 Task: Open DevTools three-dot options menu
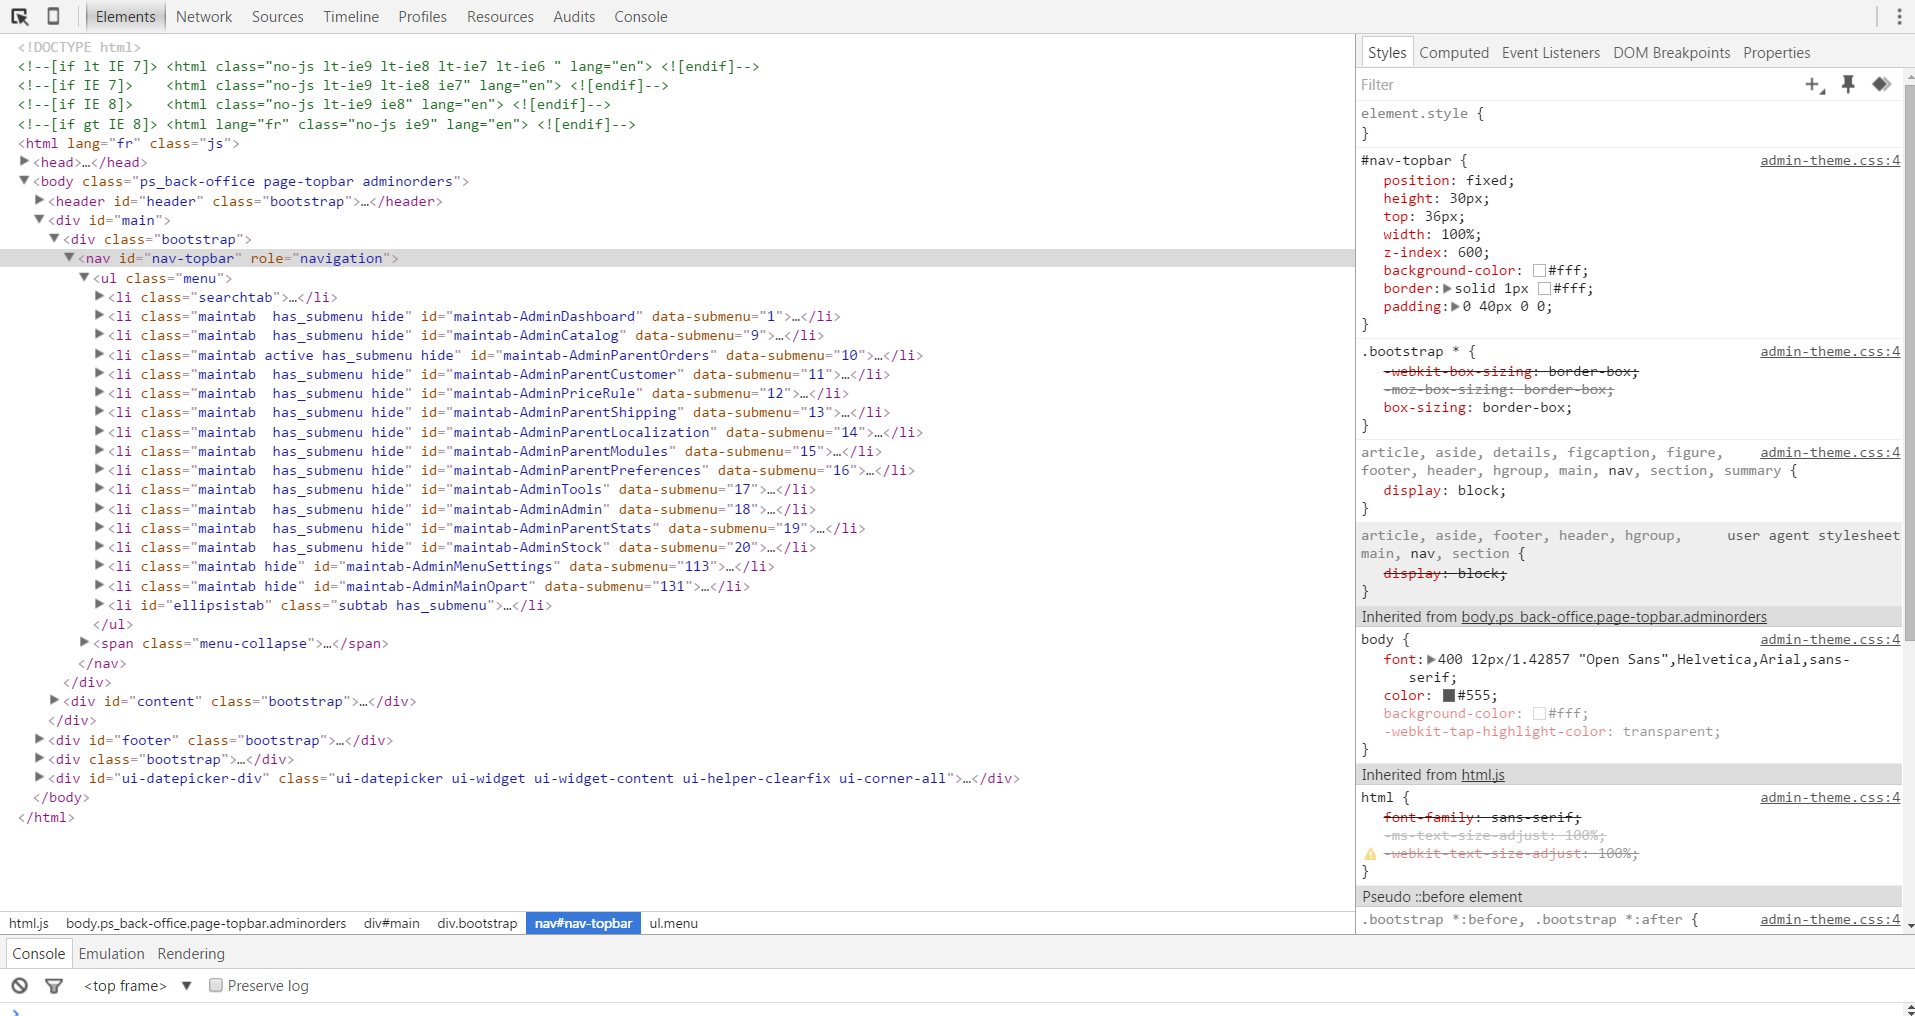[x=1899, y=16]
